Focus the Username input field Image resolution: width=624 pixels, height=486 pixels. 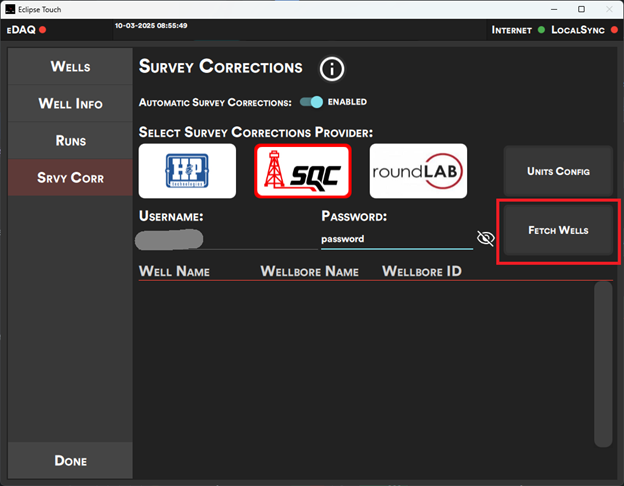pyautogui.click(x=225, y=239)
